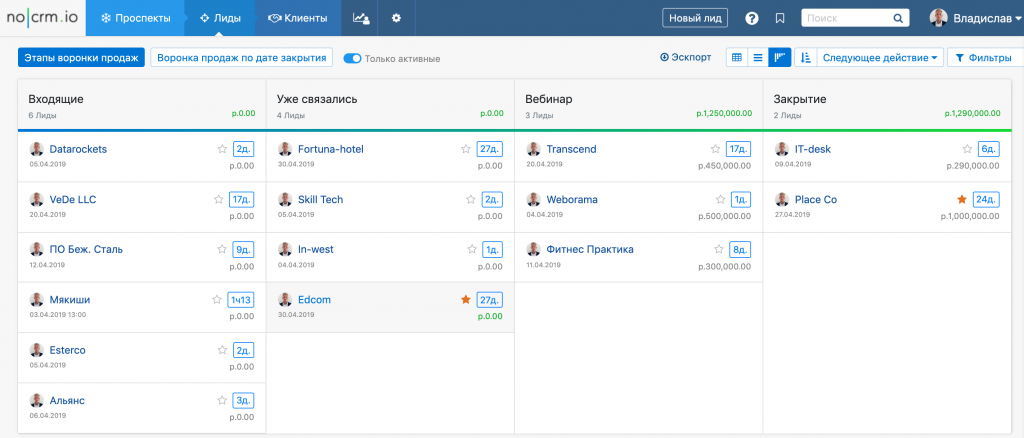Open the bookmark icon in top bar

click(780, 18)
